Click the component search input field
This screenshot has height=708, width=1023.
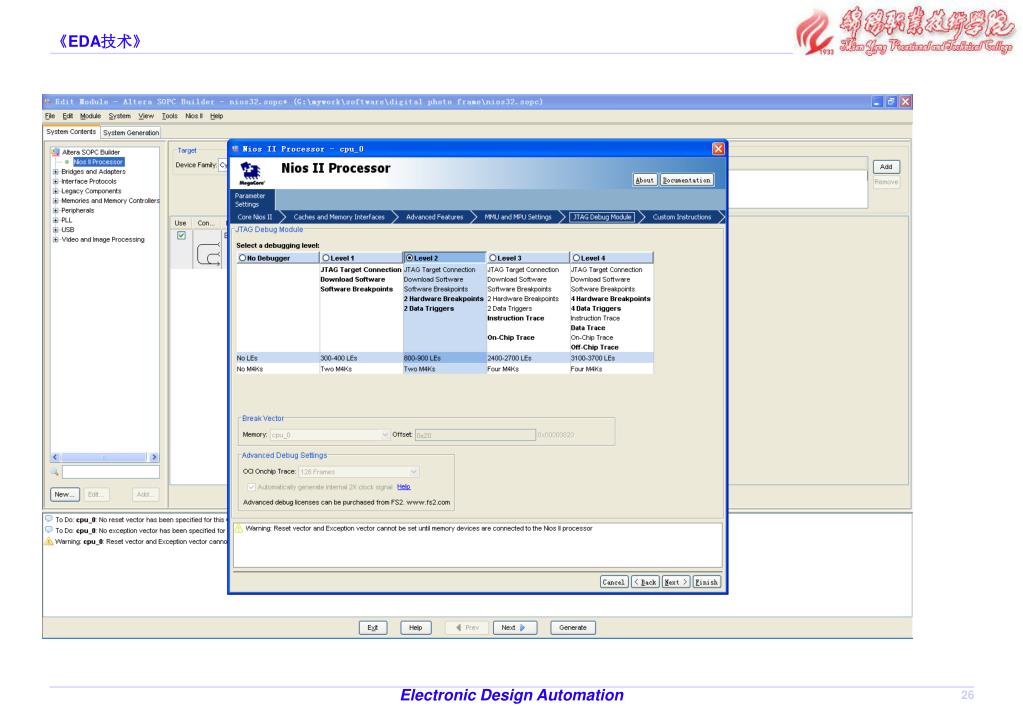coord(110,472)
